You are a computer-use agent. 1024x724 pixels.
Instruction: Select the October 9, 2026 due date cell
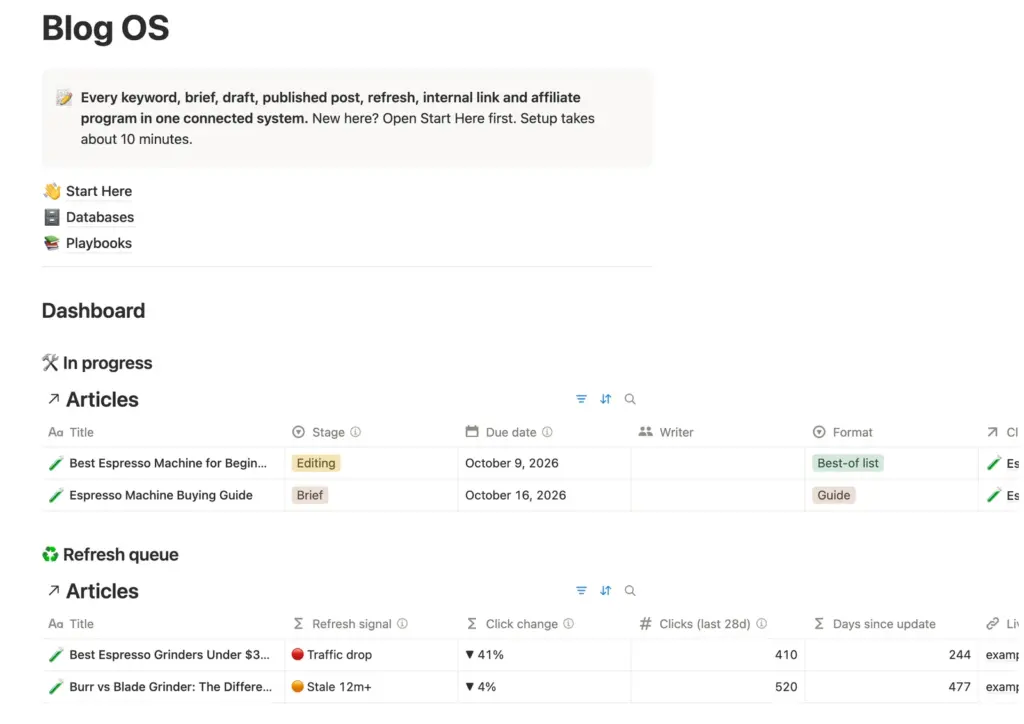544,464
